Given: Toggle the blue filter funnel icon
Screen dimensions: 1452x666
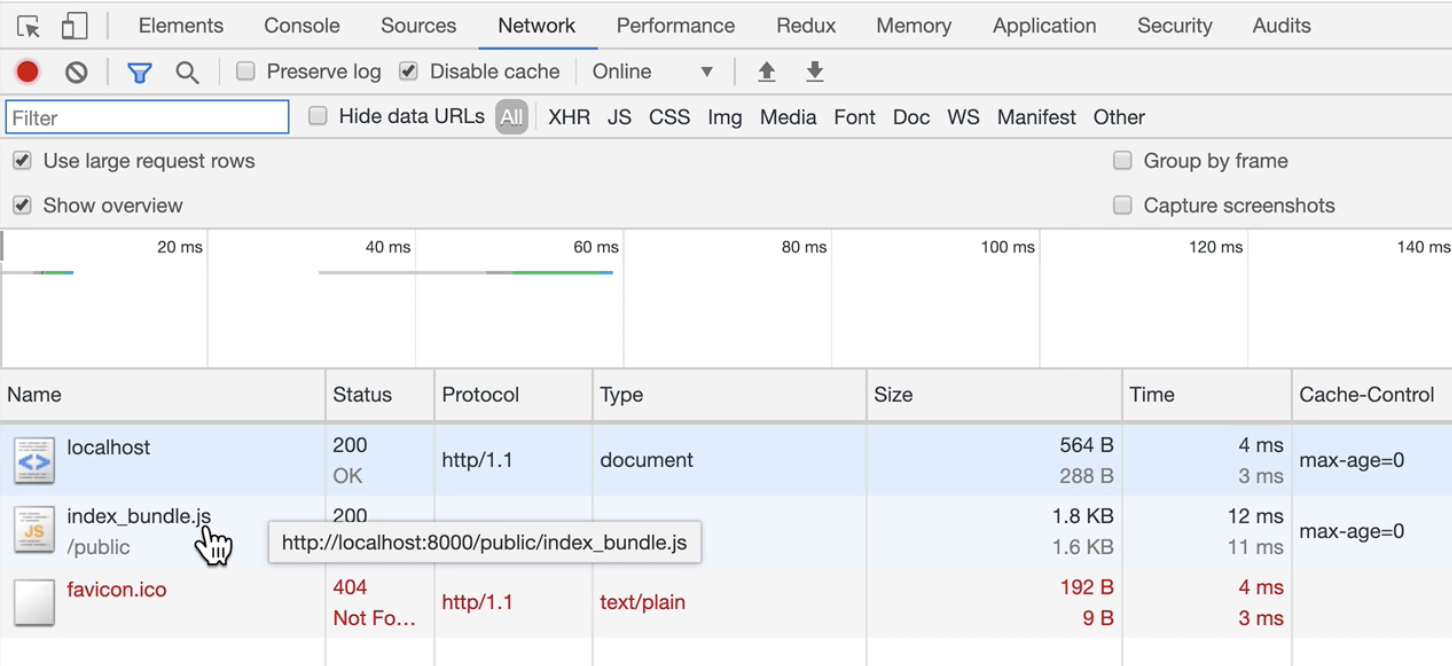Looking at the screenshot, I should tap(140, 72).
